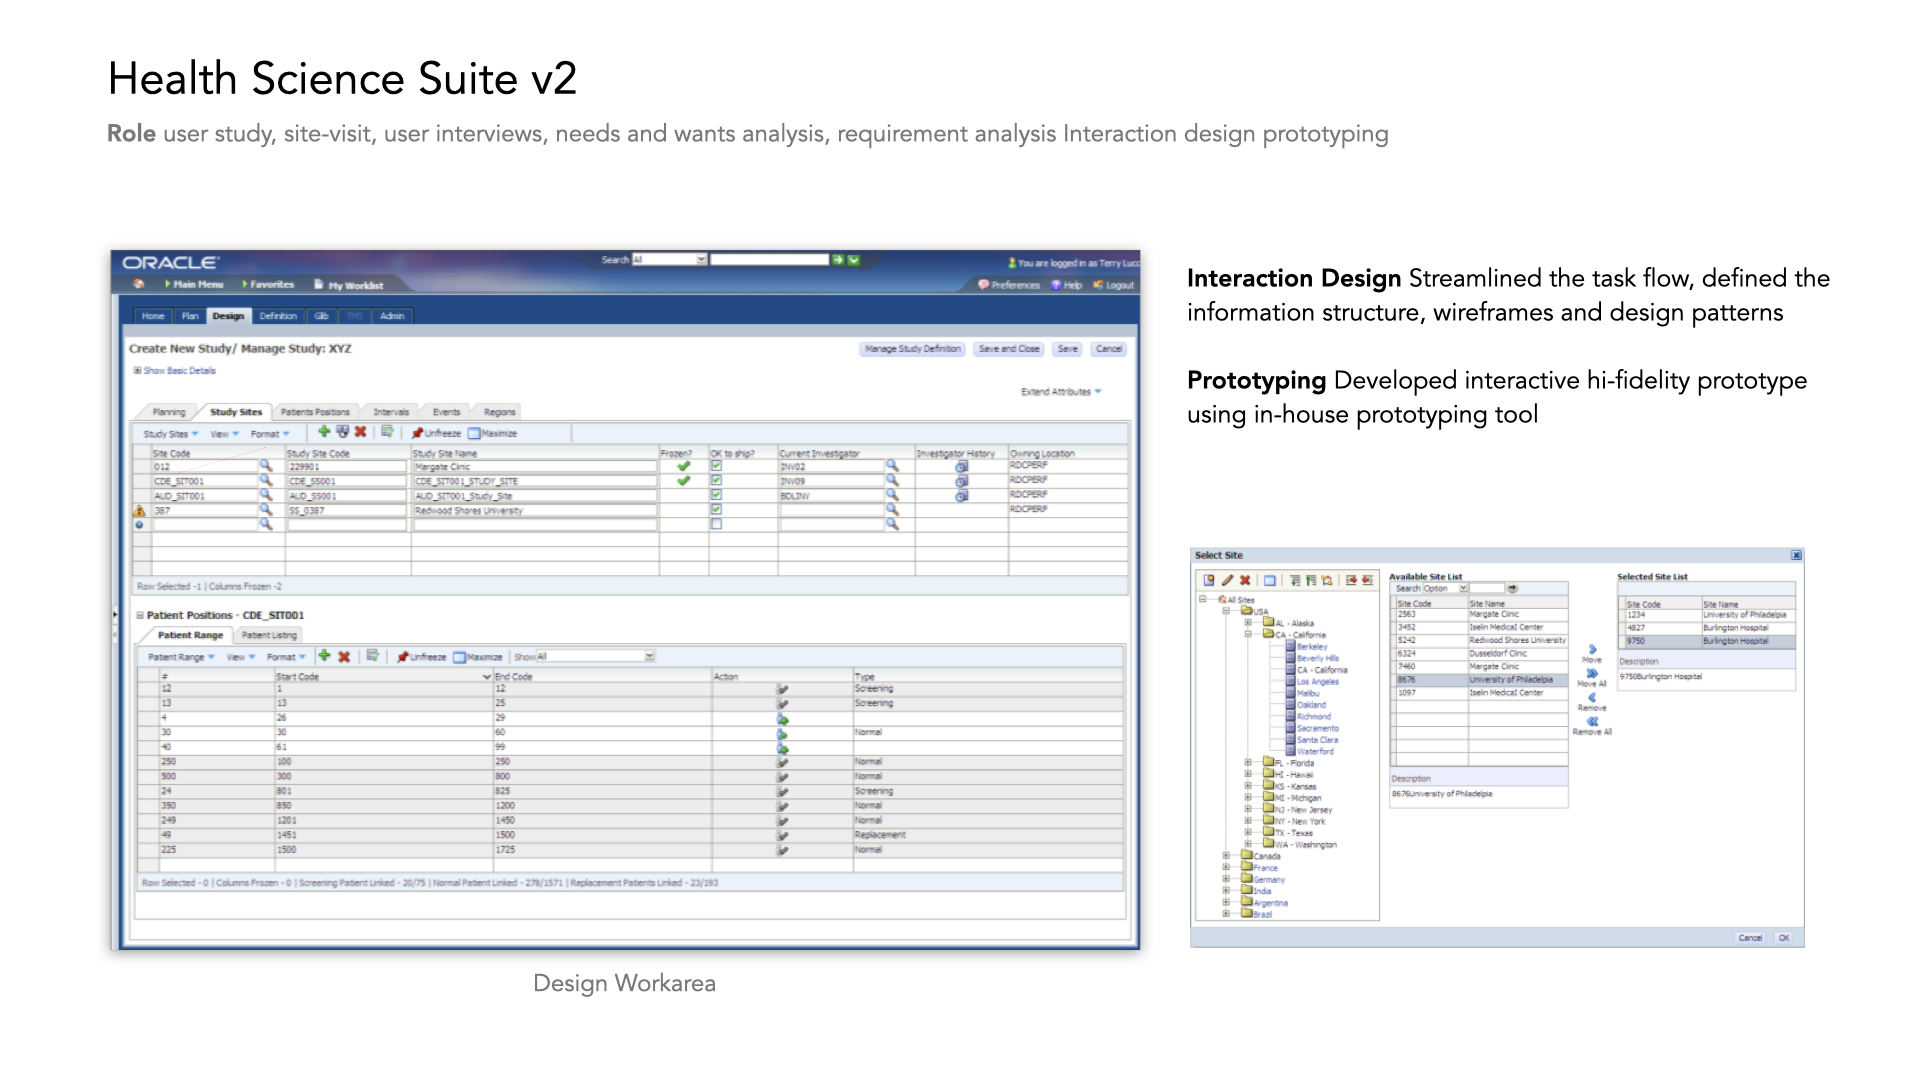This screenshot has width=1920, height=1080.
Task: Click Maximize icon in Patient Range toolbar
Action: [460, 657]
